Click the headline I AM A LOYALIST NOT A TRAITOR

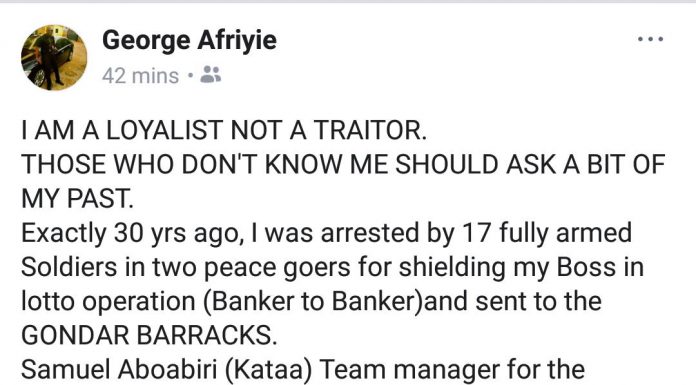tap(224, 130)
